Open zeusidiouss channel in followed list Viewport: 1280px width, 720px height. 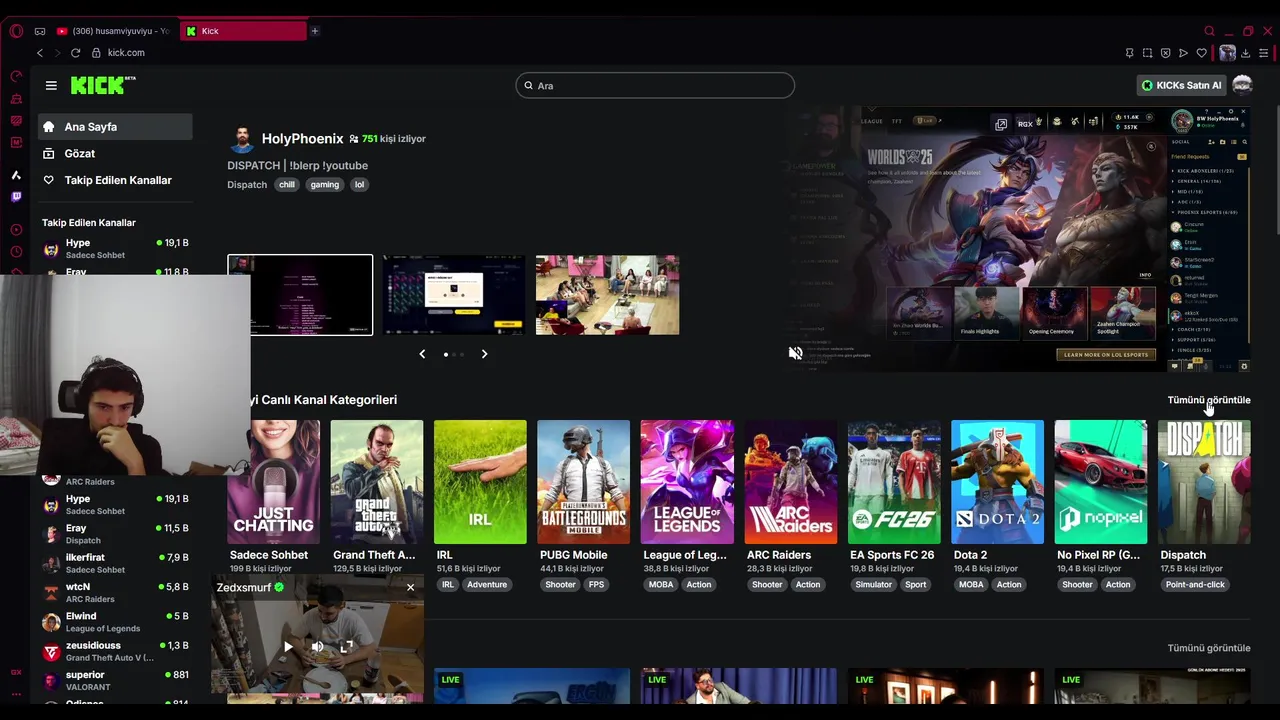[115, 651]
